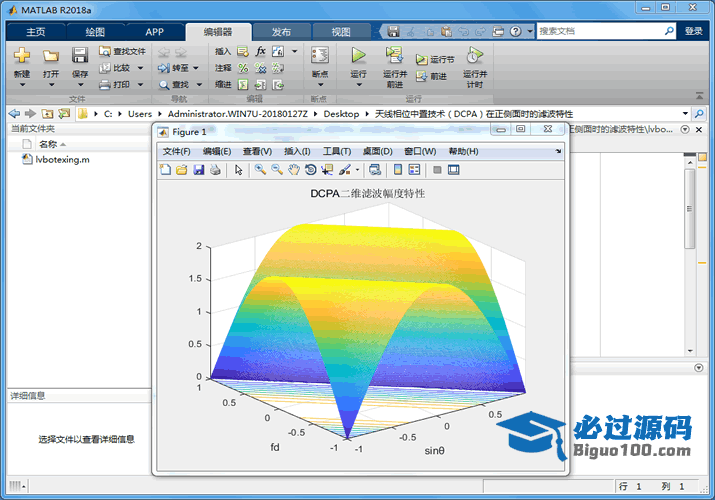Expand the Go To (转至) dropdown

pos(196,68)
